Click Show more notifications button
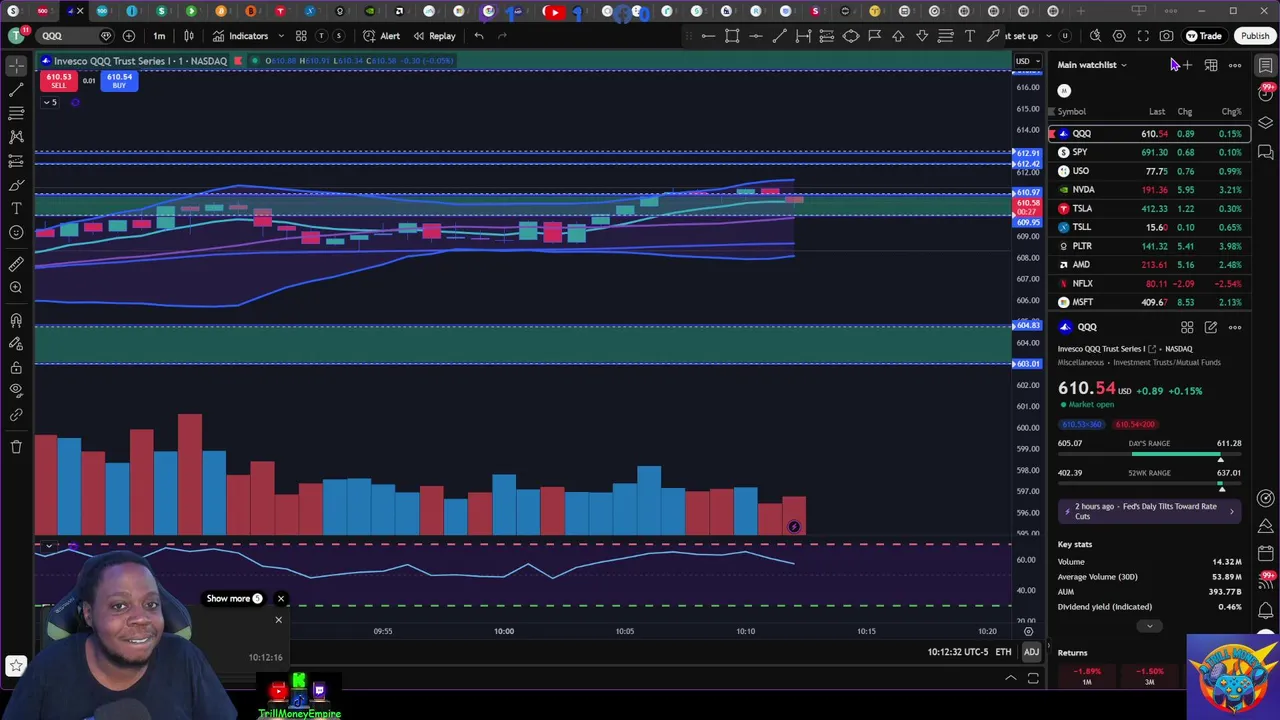The width and height of the screenshot is (1280, 720). 234,599
